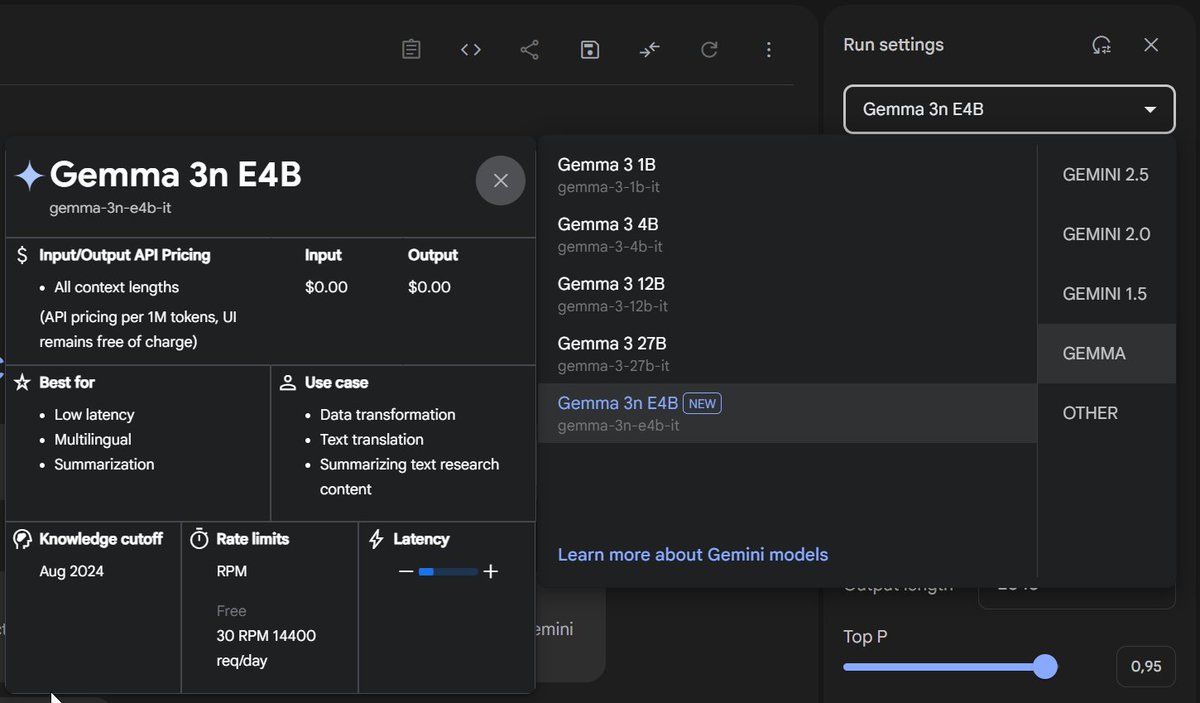Click the Input price $0.00
Screen dimensions: 1200x703
pyautogui.click(x=326, y=287)
